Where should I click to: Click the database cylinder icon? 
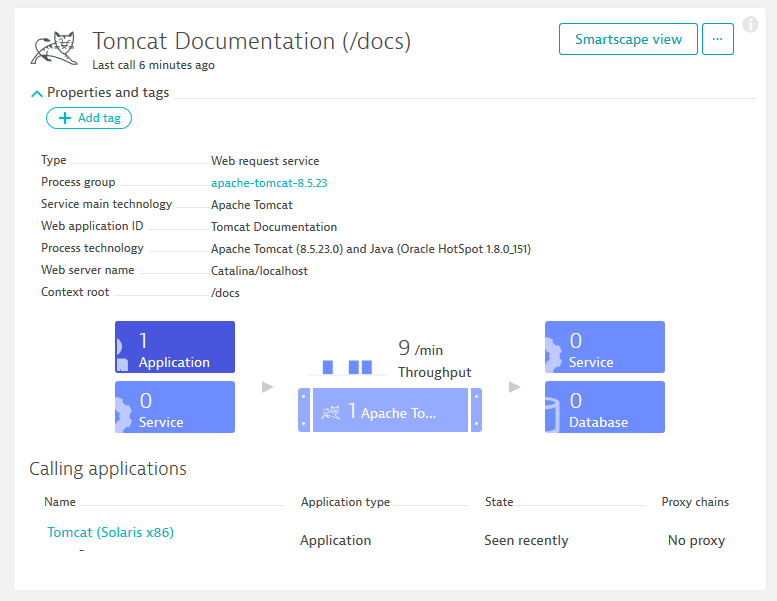click(552, 415)
